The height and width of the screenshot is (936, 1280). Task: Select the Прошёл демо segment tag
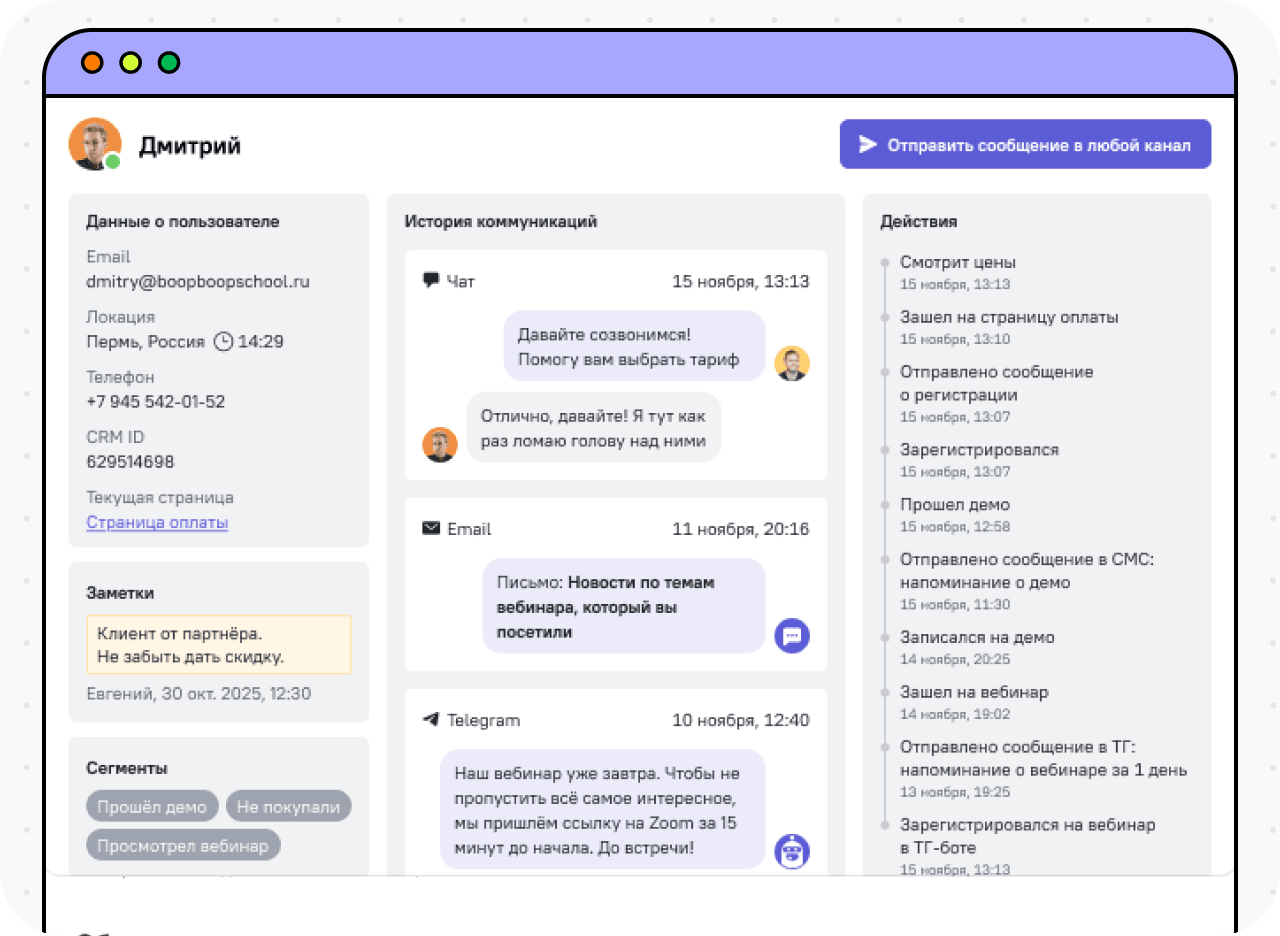pos(152,807)
